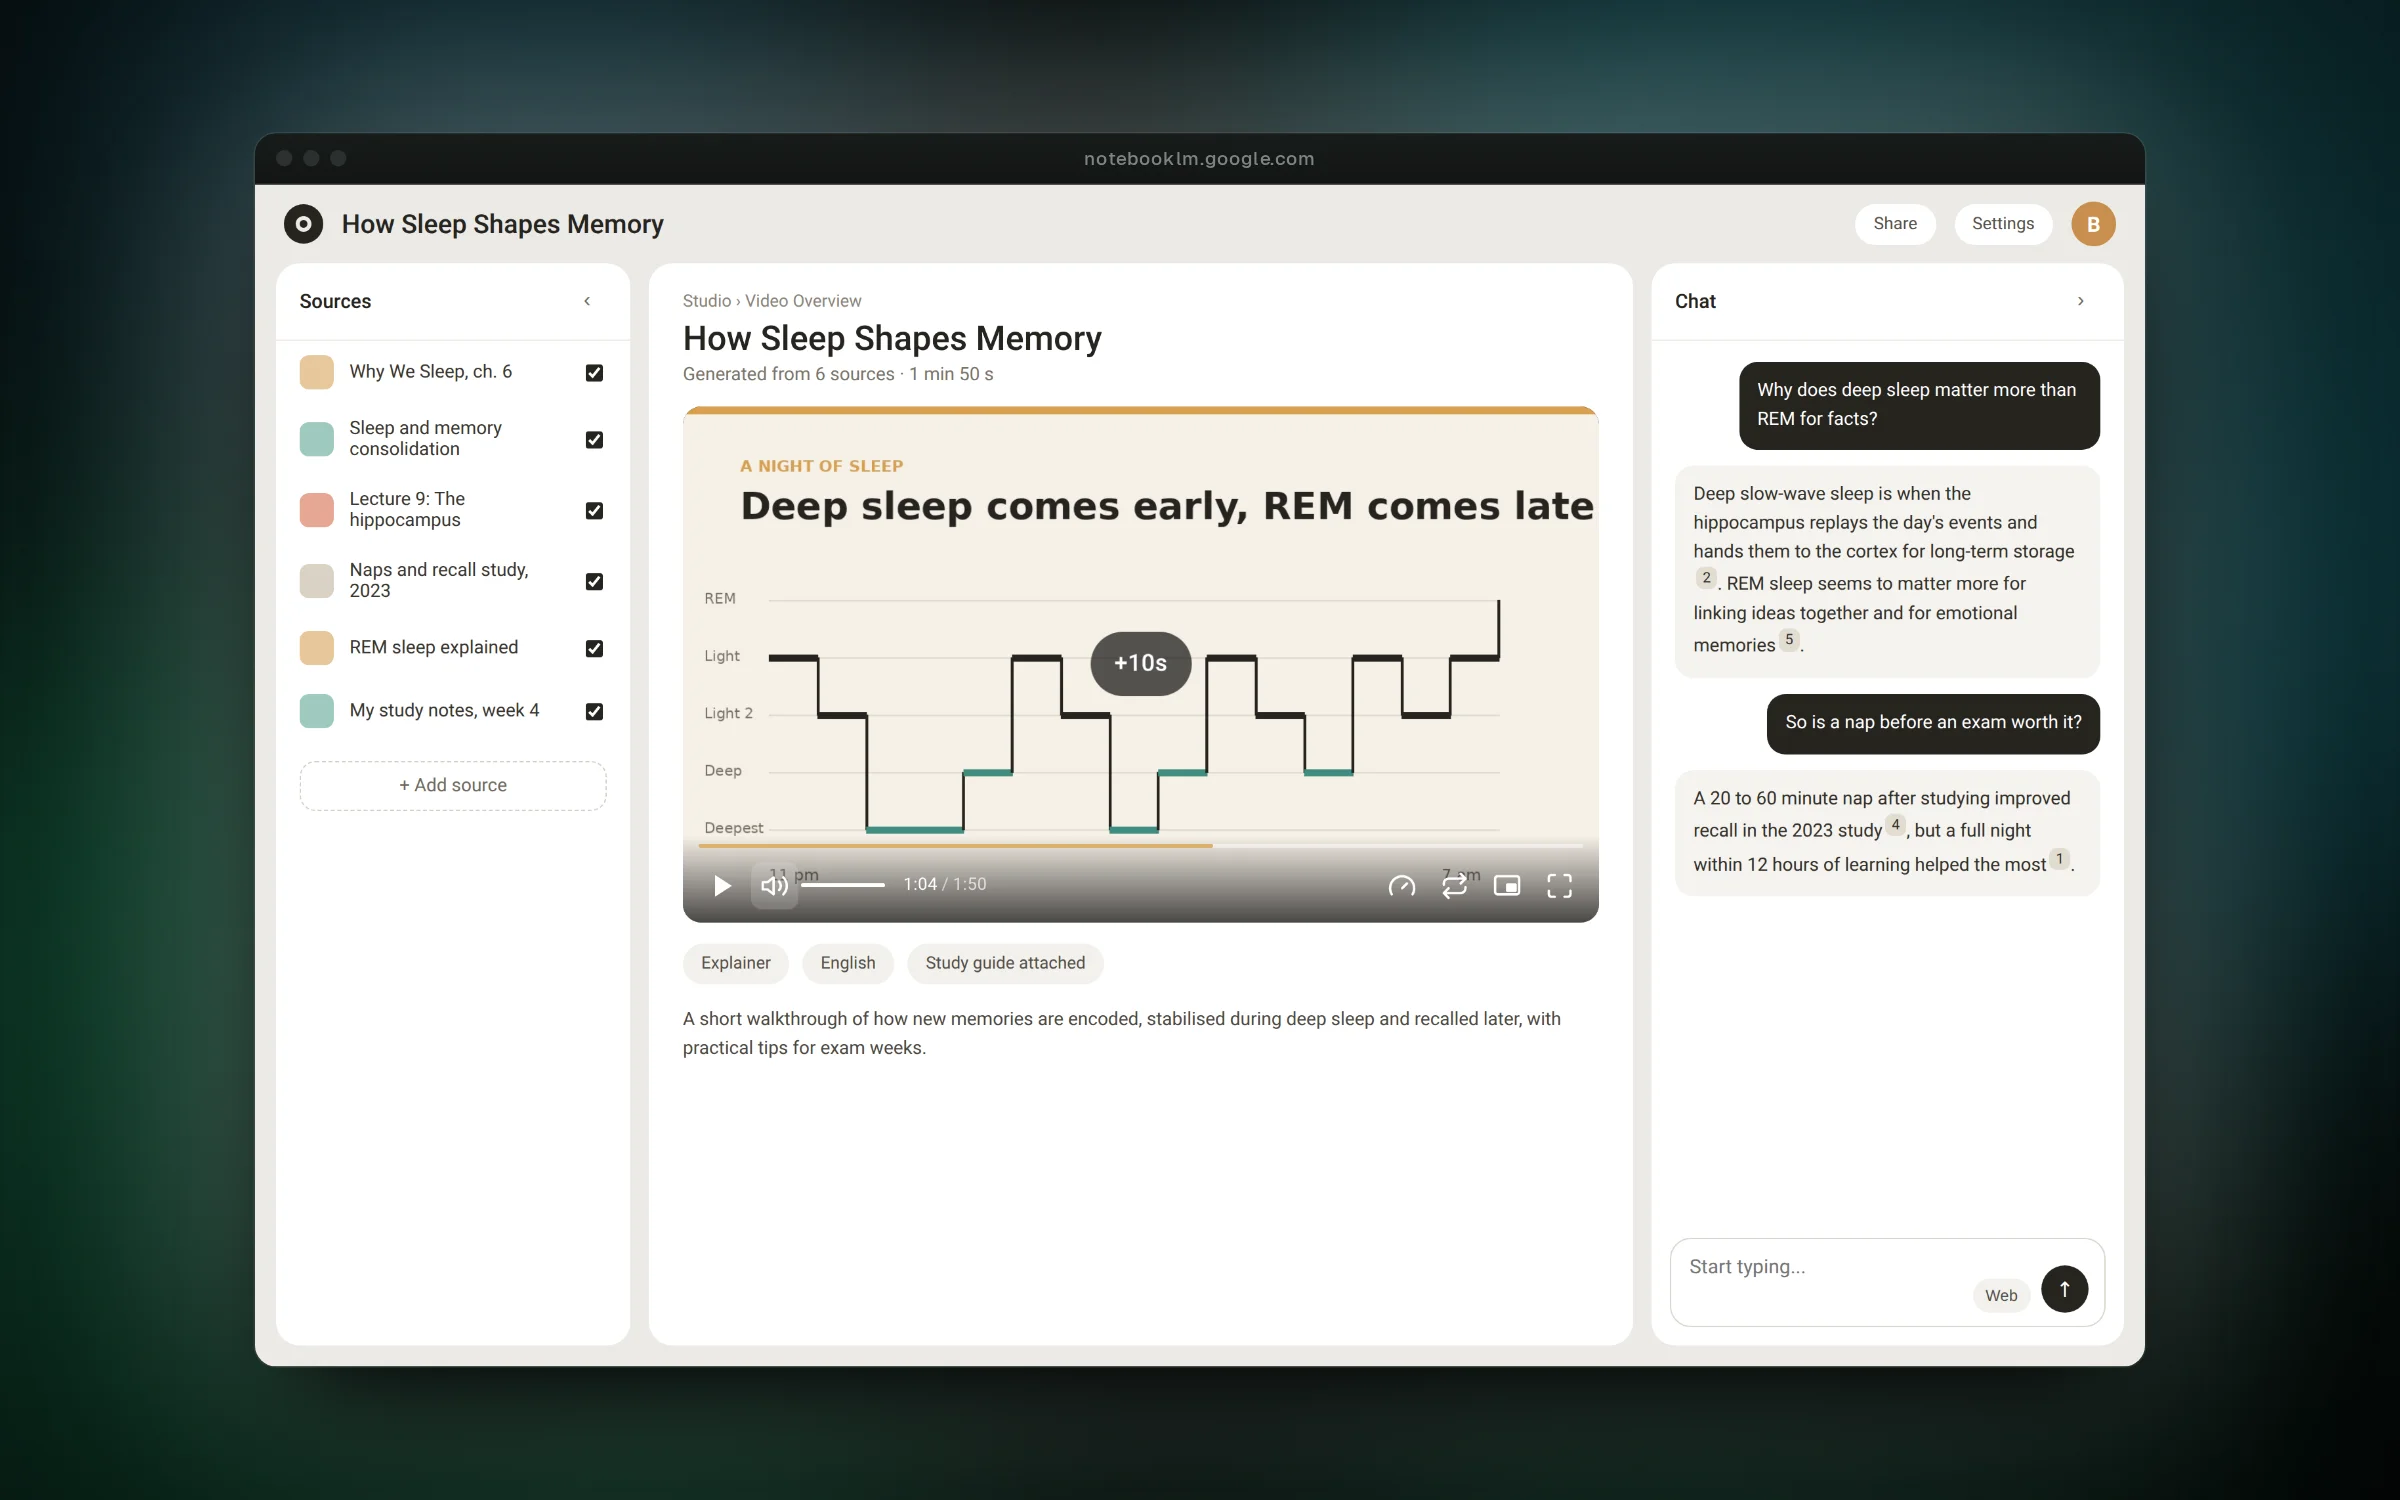
Task: Add a new source
Action: pos(453,786)
